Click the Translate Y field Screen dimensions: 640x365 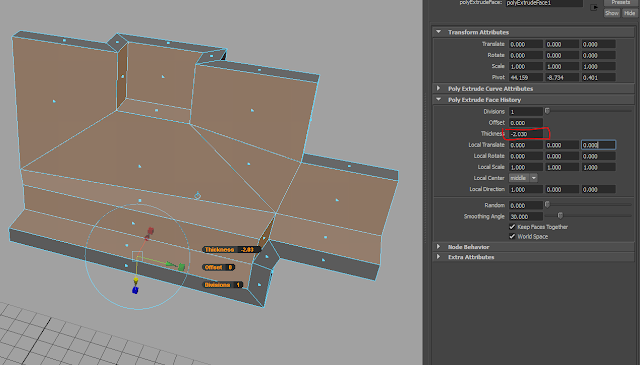coord(562,45)
